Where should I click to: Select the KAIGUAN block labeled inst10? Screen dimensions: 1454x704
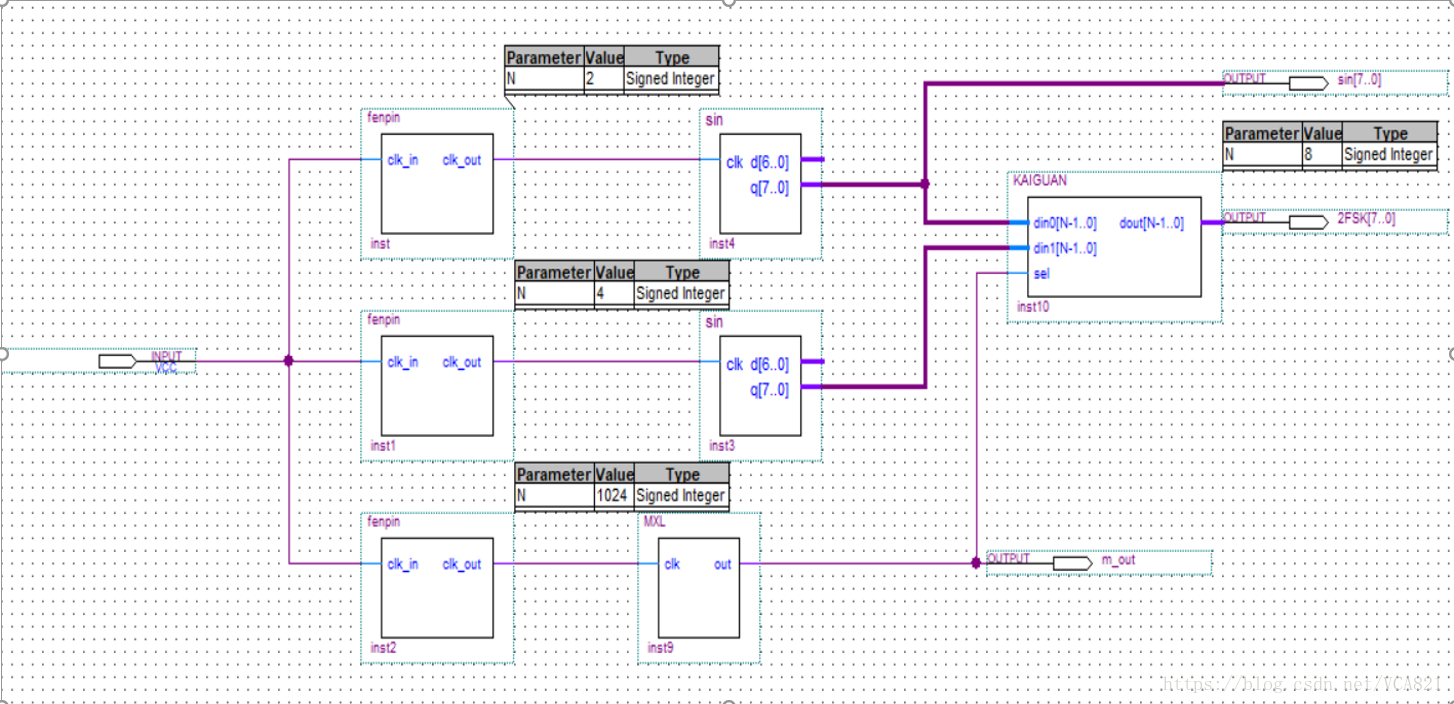pyautogui.click(x=1114, y=247)
